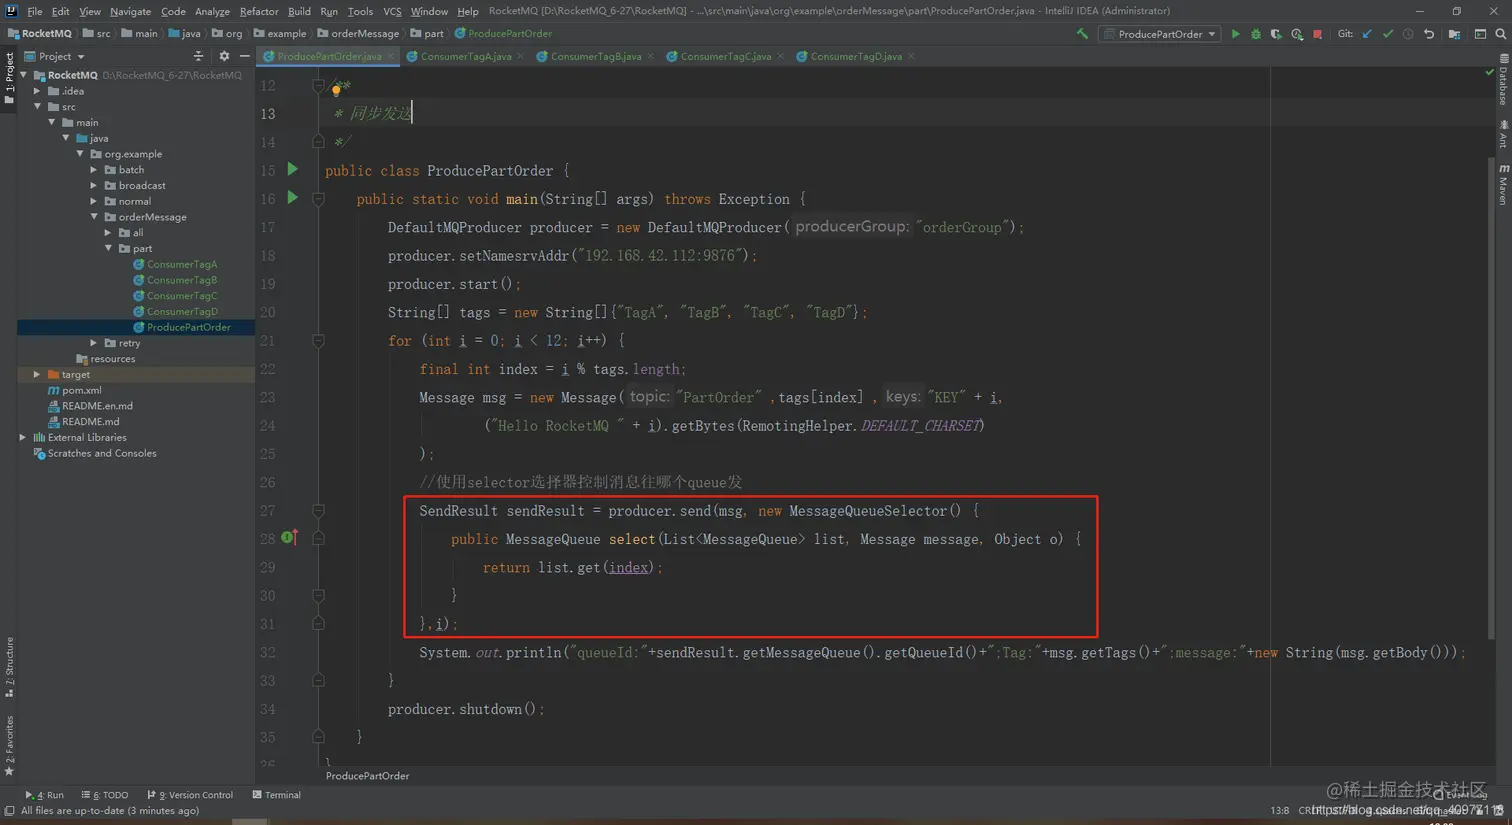This screenshot has width=1512, height=825.
Task: Click the Git rollback arrow icon
Action: [x=1429, y=34]
